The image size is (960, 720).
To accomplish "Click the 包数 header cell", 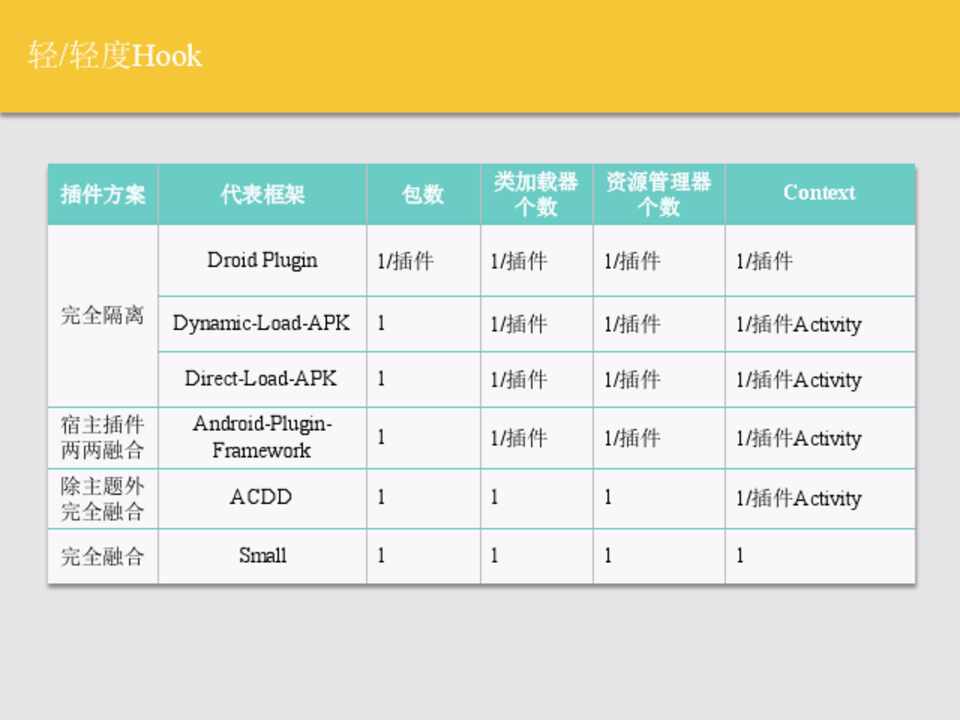I will coord(423,194).
